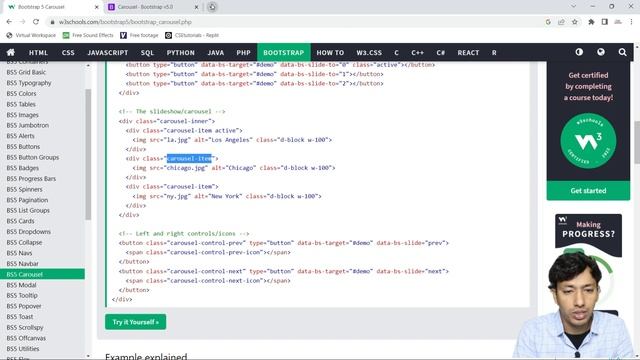The width and height of the screenshot is (640, 360).
Task: Toggle dark mode contrast icon
Action: coord(579,52)
